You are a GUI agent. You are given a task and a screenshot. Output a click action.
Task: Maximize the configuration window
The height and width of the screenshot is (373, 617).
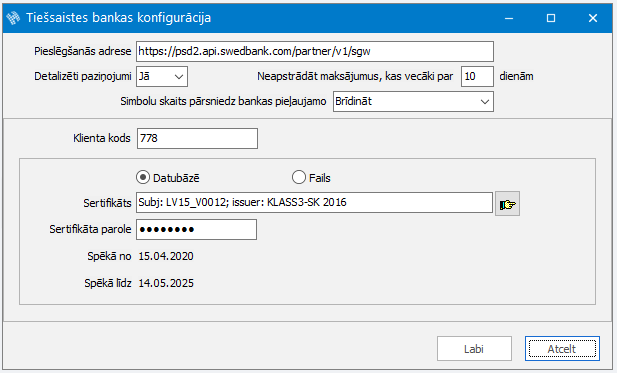tap(551, 18)
